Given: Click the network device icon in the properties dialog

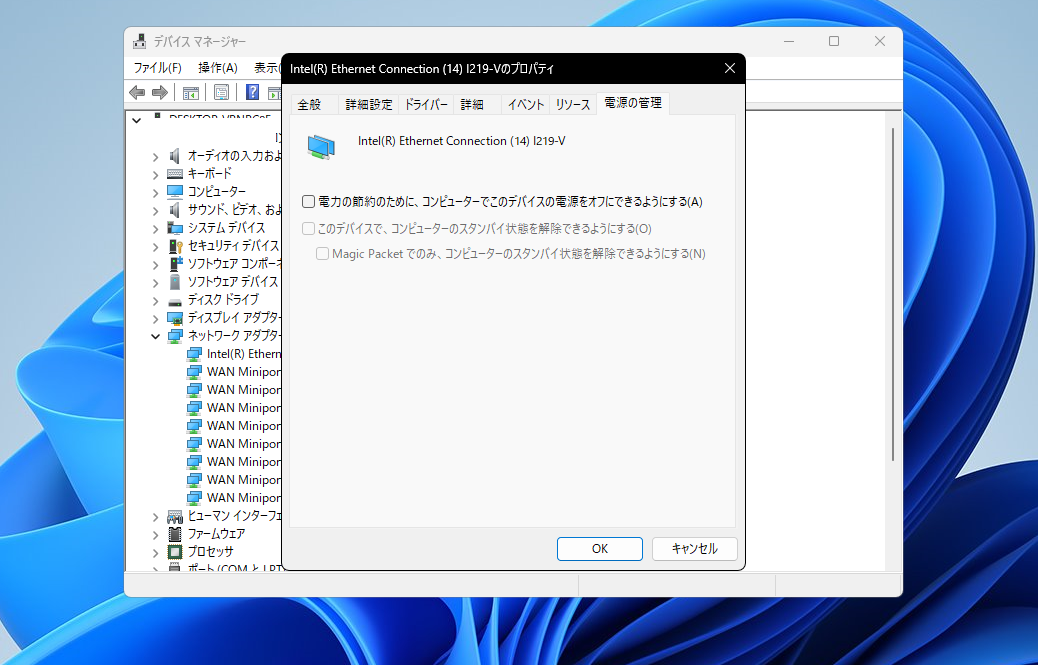Looking at the screenshot, I should click(321, 146).
